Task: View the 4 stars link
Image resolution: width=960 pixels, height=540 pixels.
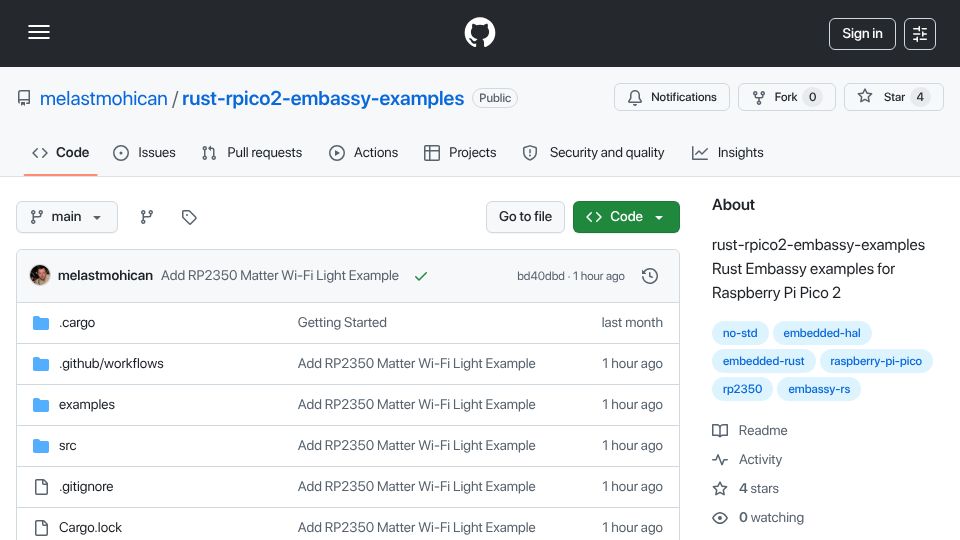Action: point(746,489)
